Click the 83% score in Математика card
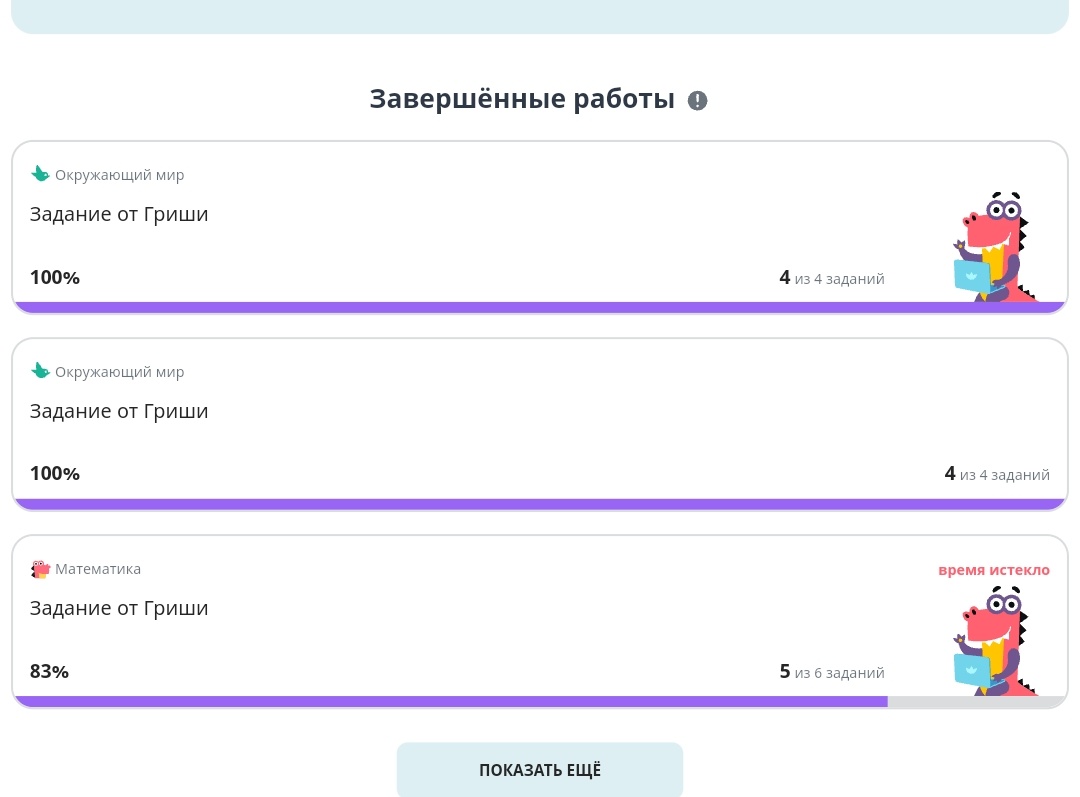This screenshot has width=1080, height=797. (x=49, y=671)
